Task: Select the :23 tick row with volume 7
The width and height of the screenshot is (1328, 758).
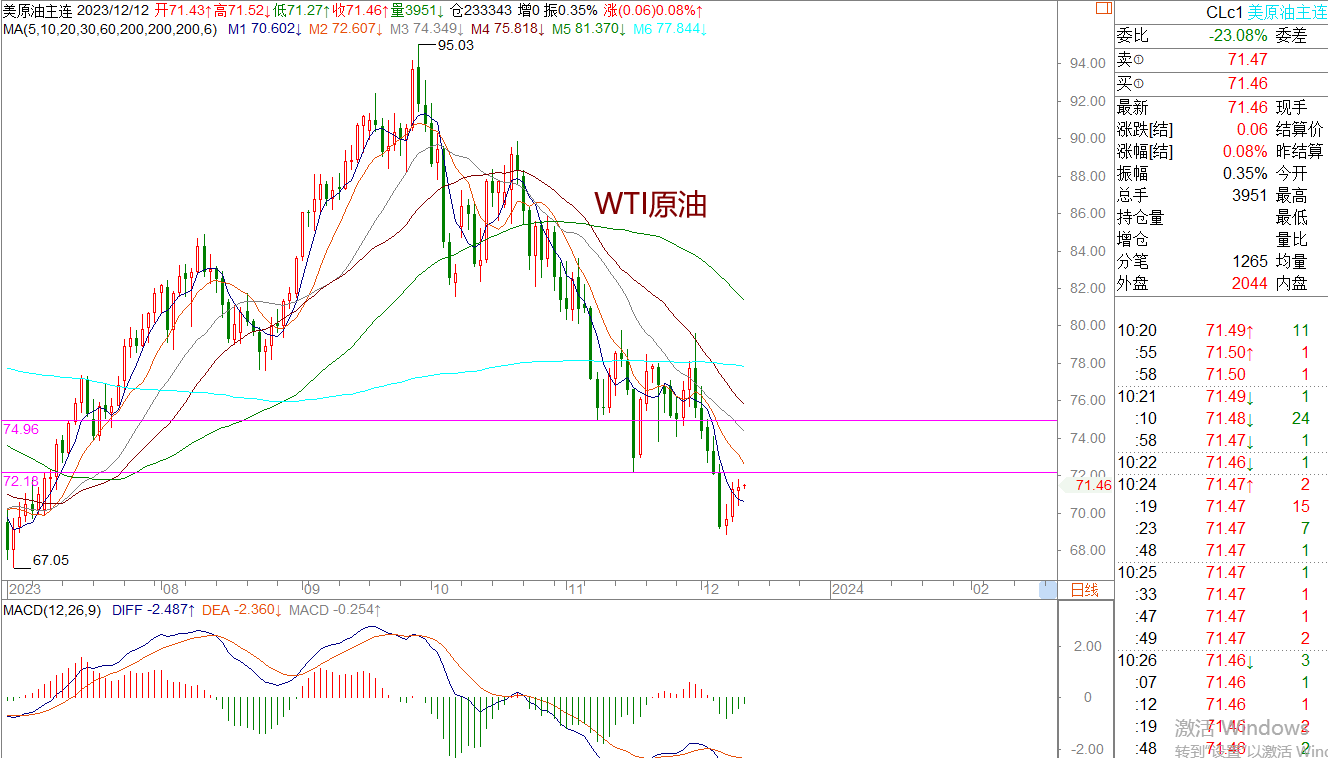Action: 1221,529
